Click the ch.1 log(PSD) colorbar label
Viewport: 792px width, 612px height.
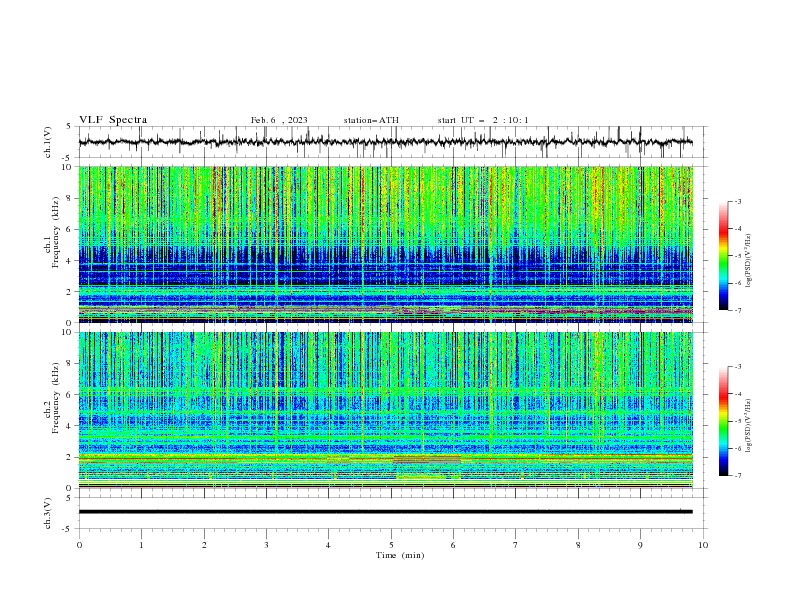click(x=748, y=261)
